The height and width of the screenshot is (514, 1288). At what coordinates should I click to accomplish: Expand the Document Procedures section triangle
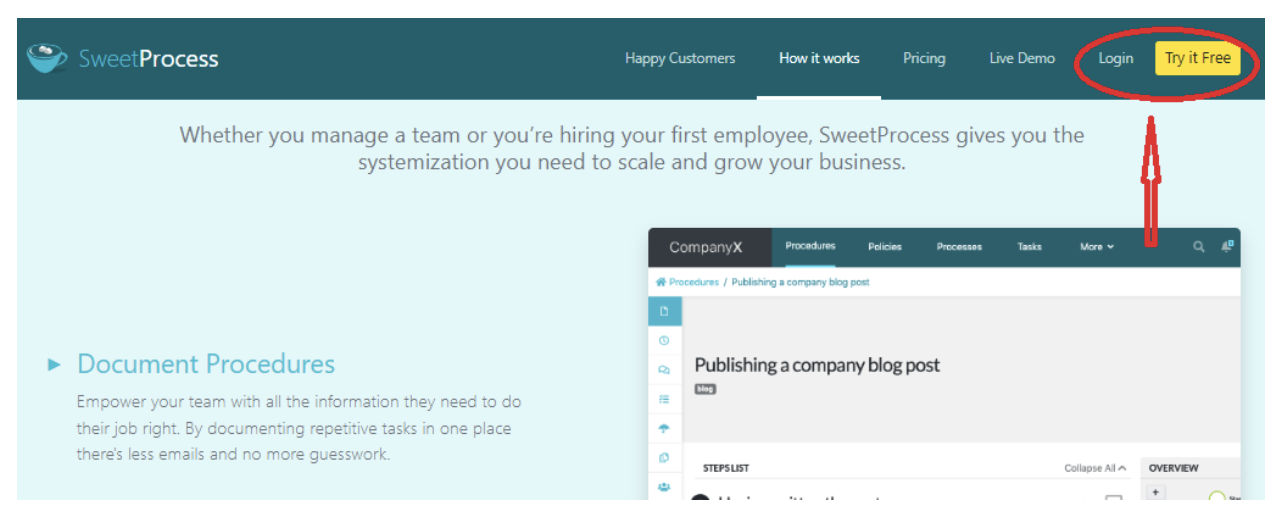coord(55,365)
